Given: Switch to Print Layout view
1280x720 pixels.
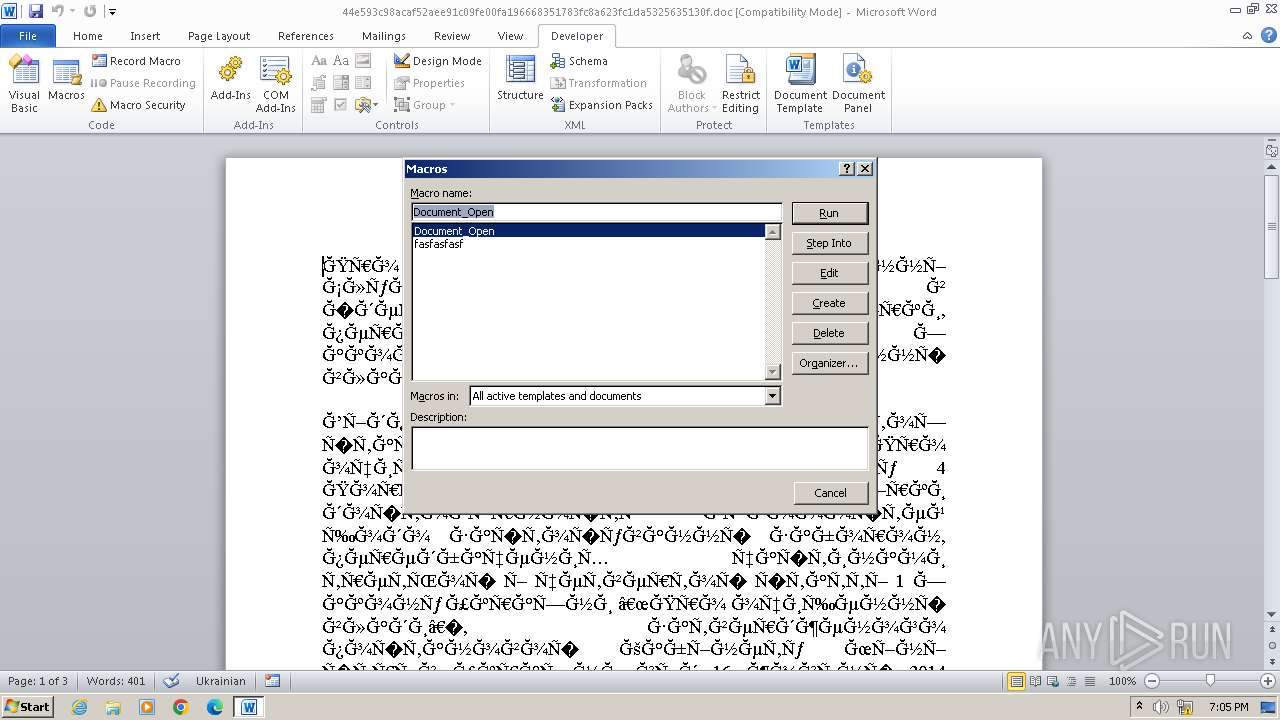Looking at the screenshot, I should pyautogui.click(x=1016, y=681).
